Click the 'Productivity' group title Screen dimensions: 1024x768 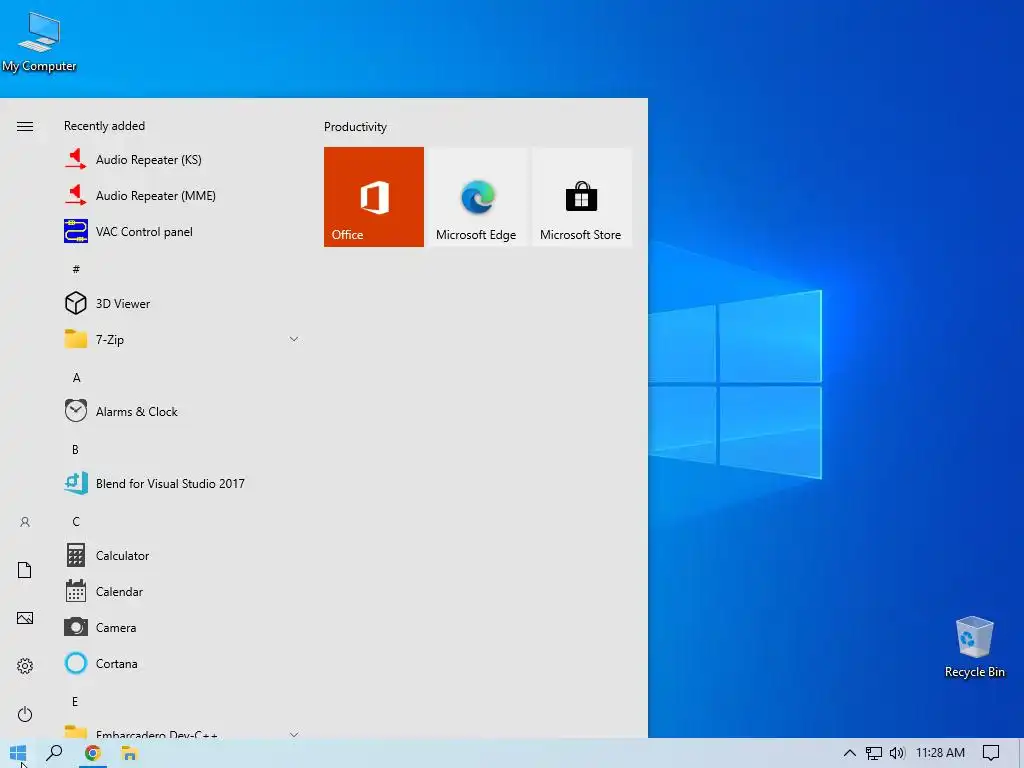pyautogui.click(x=355, y=127)
